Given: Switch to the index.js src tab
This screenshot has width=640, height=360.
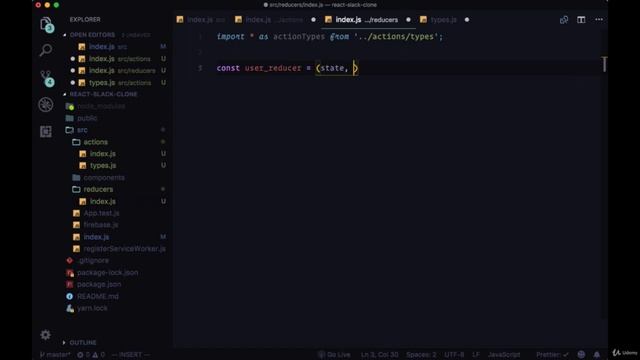Looking at the screenshot, I should coord(201,20).
